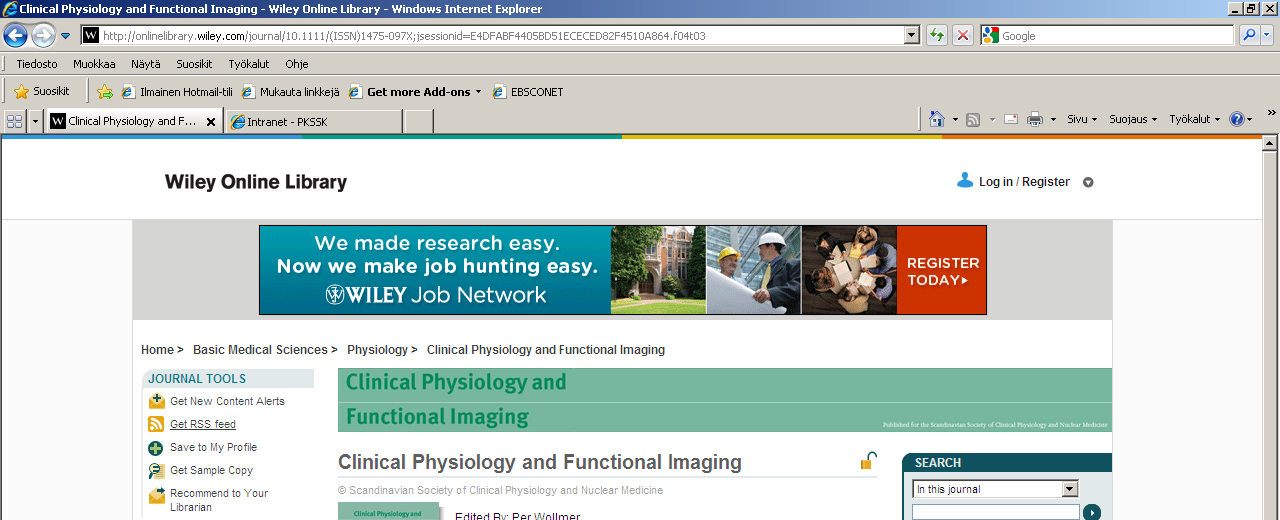
Task: Click REGISTER TODAY on the banner
Action: (x=942, y=271)
